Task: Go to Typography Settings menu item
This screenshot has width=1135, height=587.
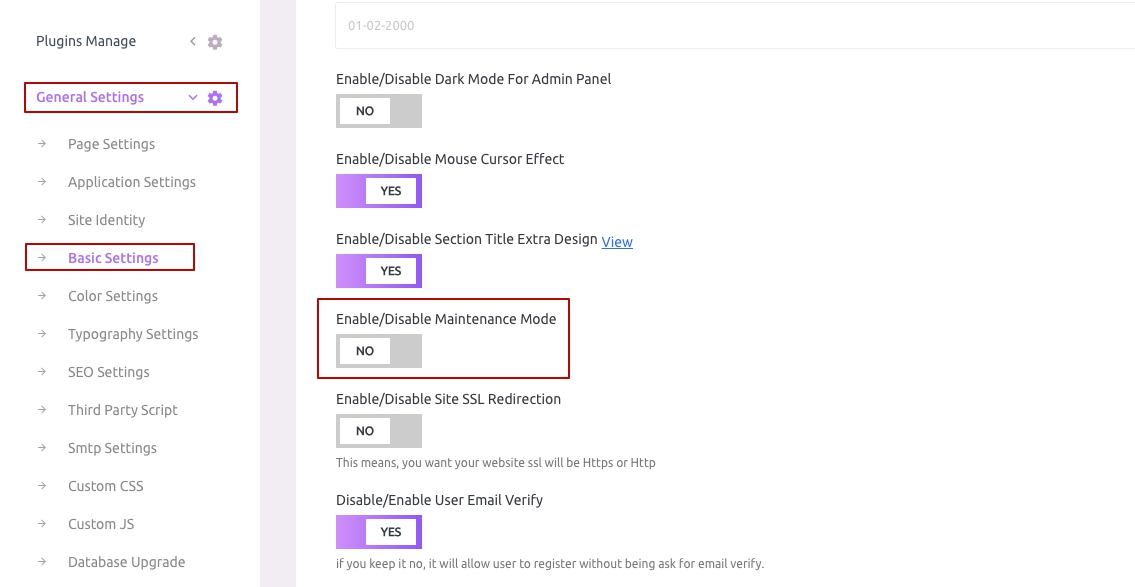Action: coord(133,334)
